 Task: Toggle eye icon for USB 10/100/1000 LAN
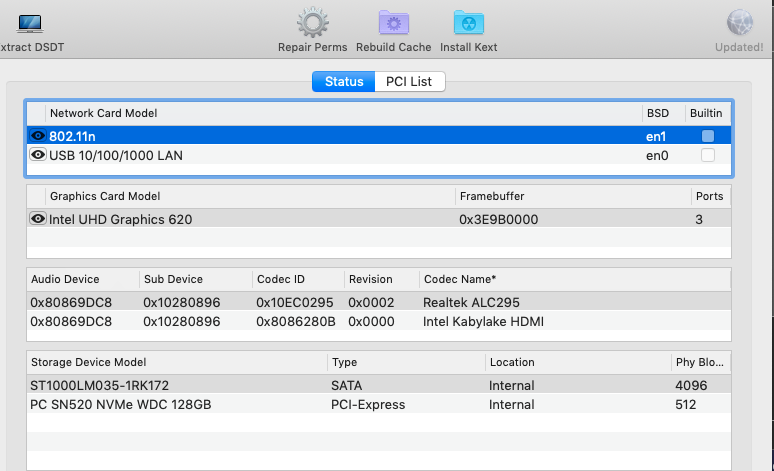tap(38, 155)
